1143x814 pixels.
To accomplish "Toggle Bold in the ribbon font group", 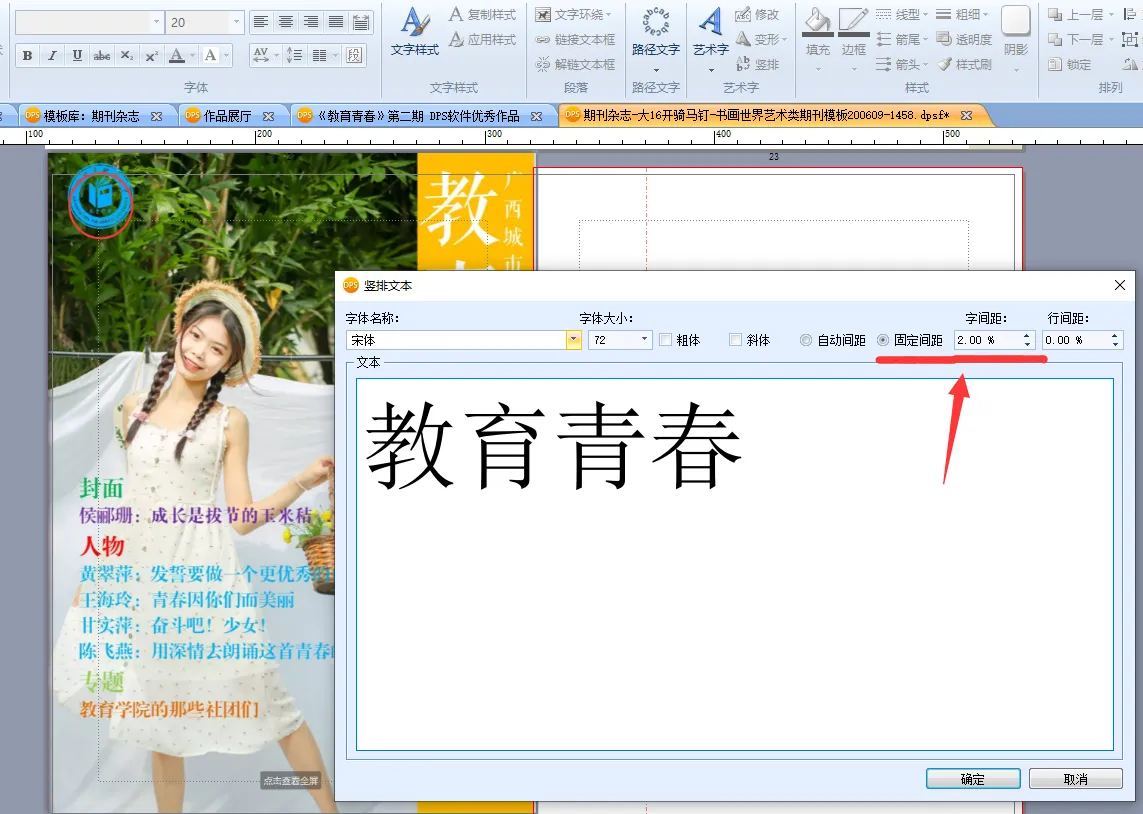I will [x=28, y=55].
